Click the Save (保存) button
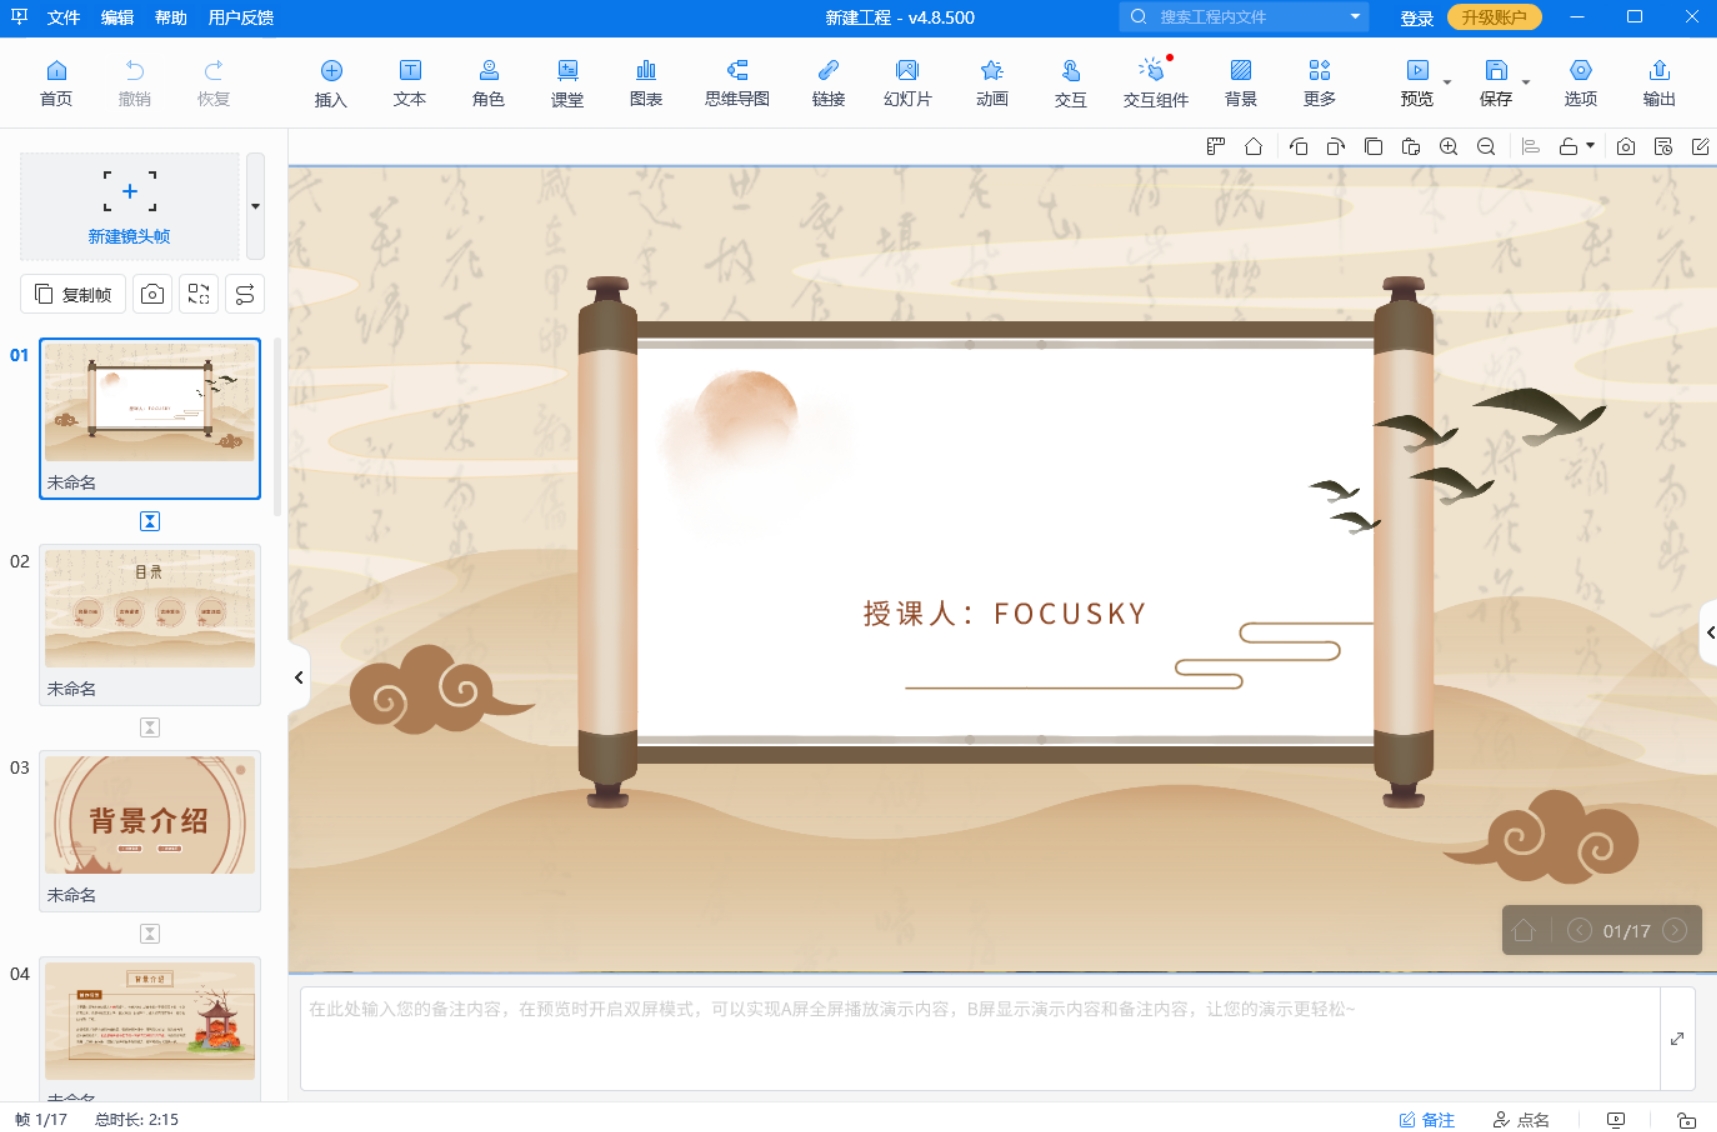 [1496, 83]
